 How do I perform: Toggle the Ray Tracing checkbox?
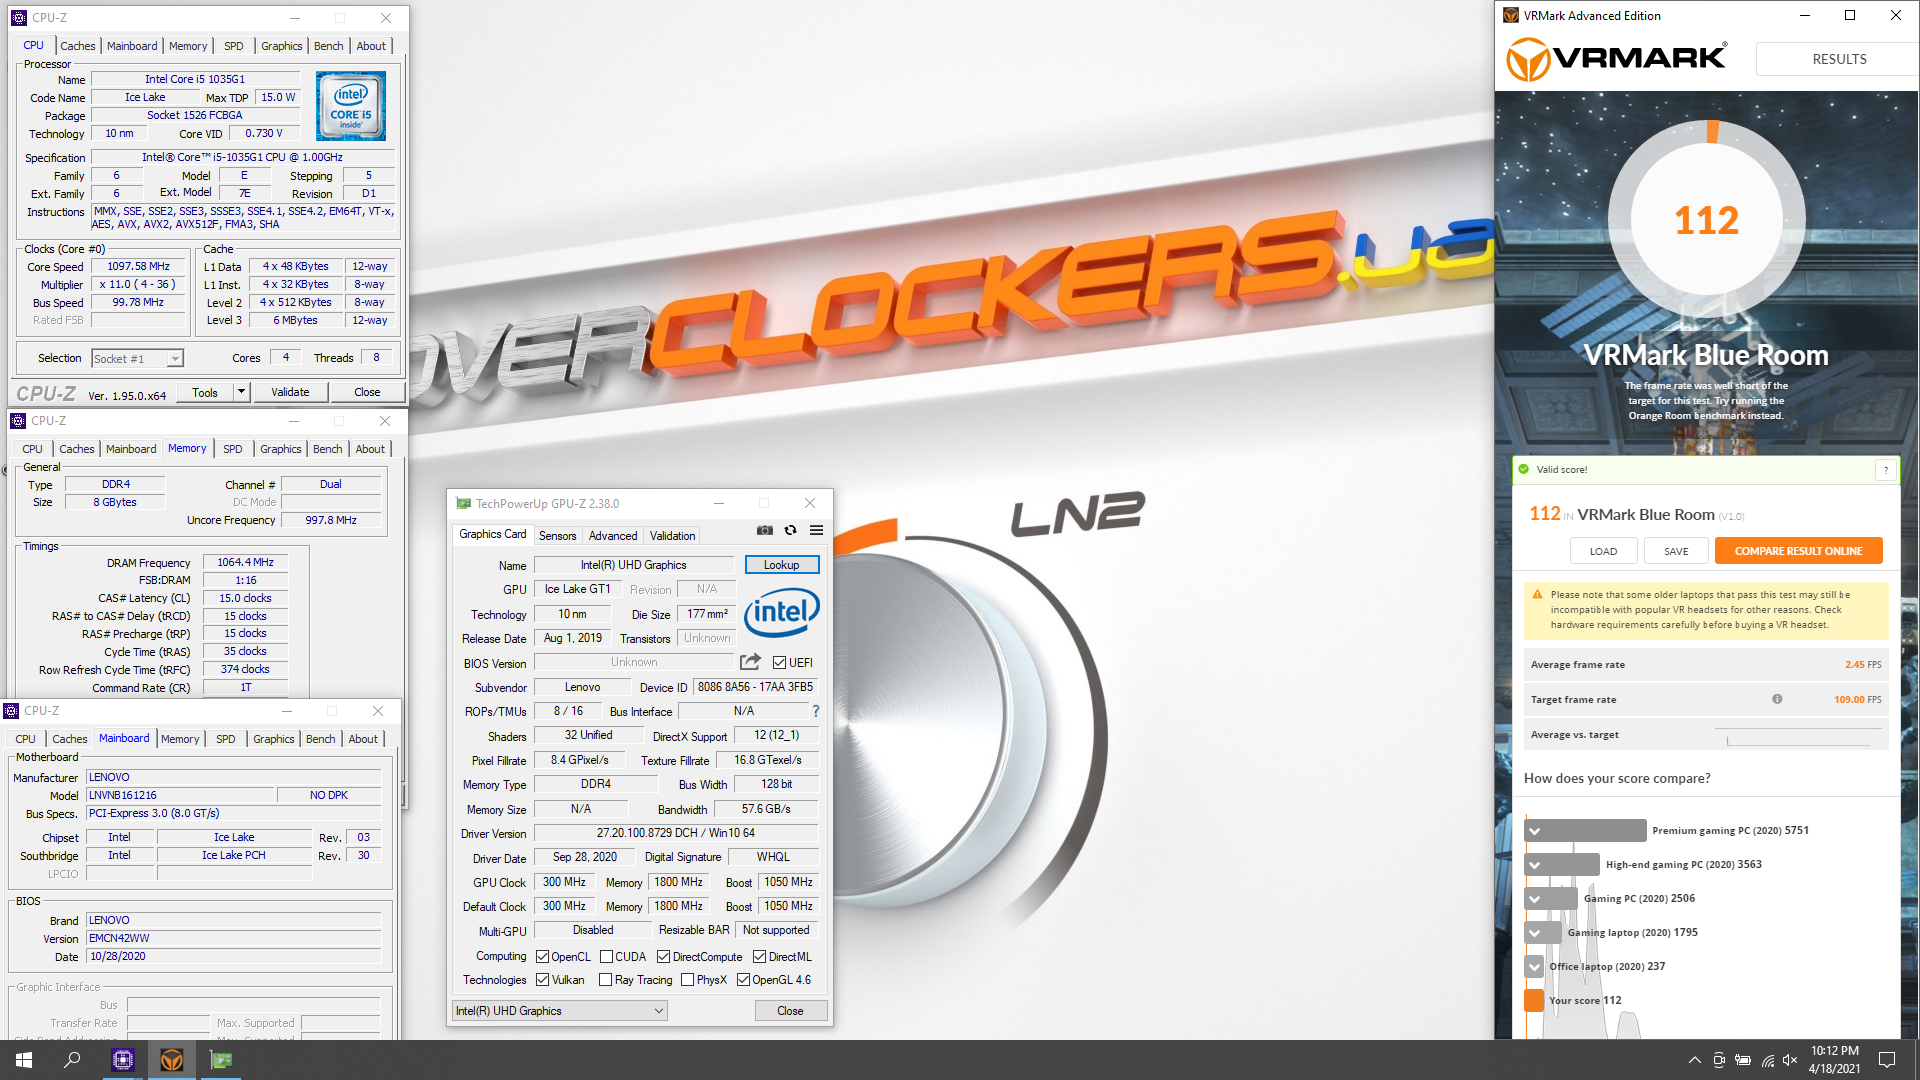point(605,980)
